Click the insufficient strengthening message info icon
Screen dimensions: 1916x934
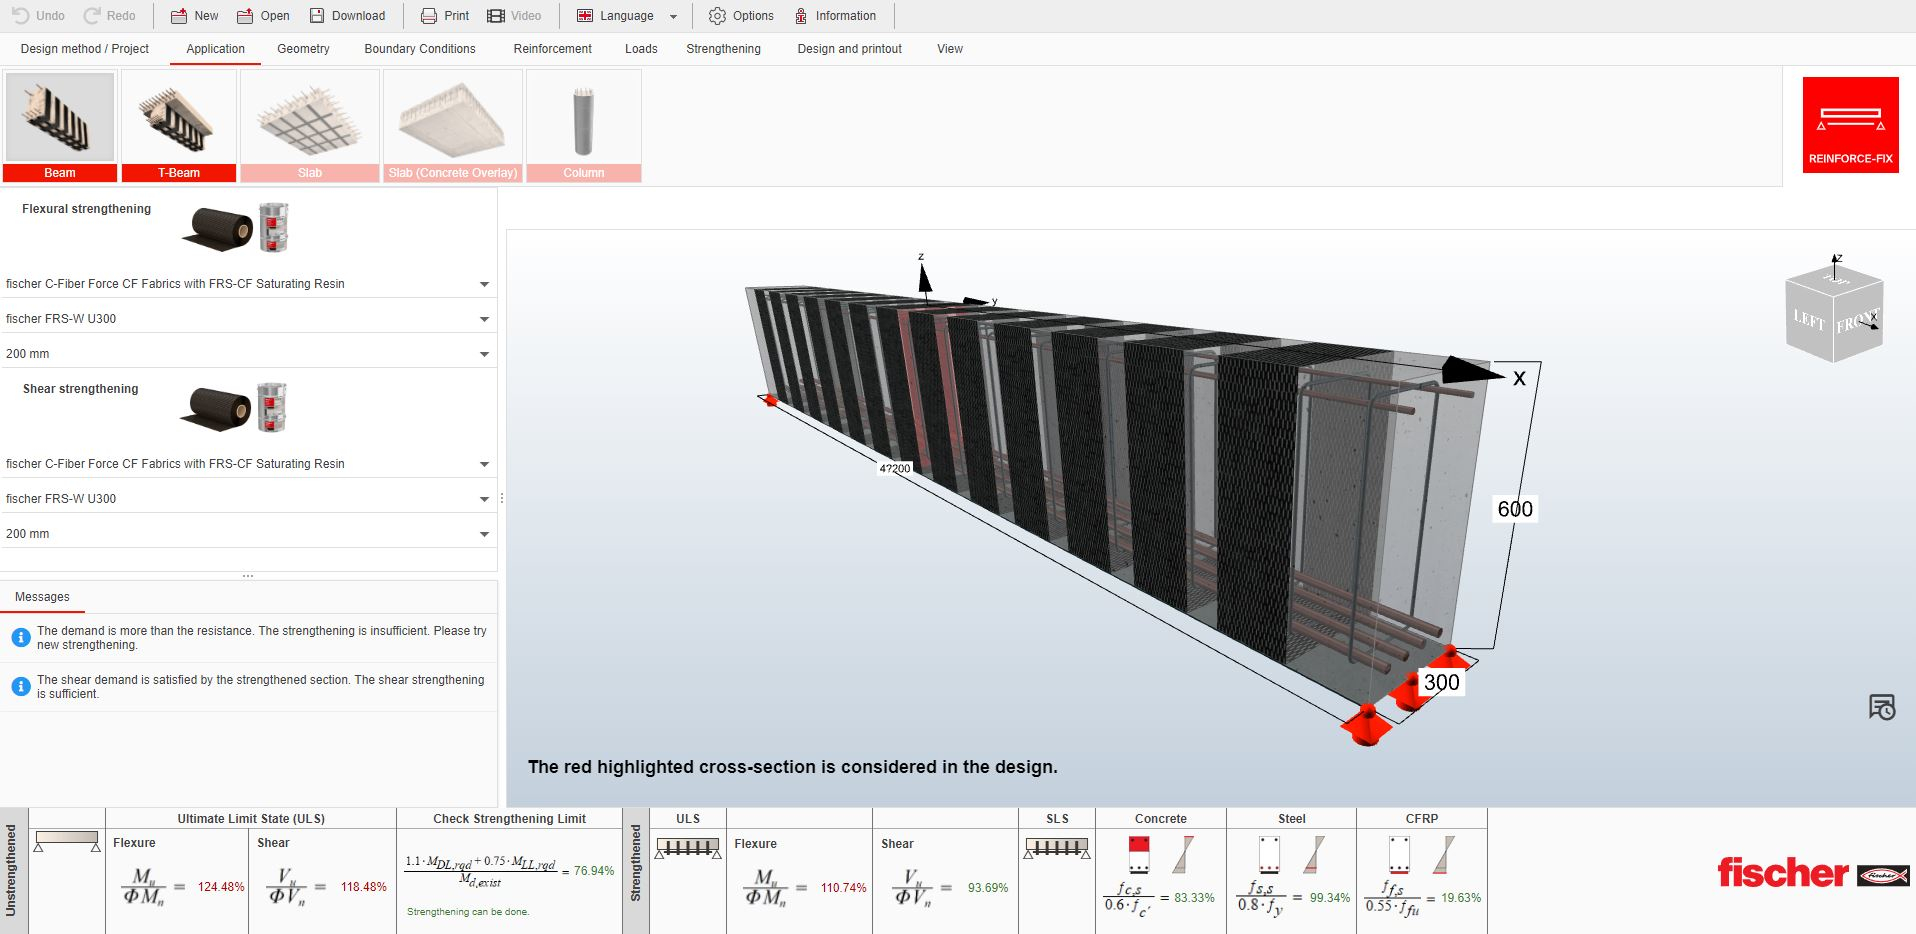tap(20, 637)
